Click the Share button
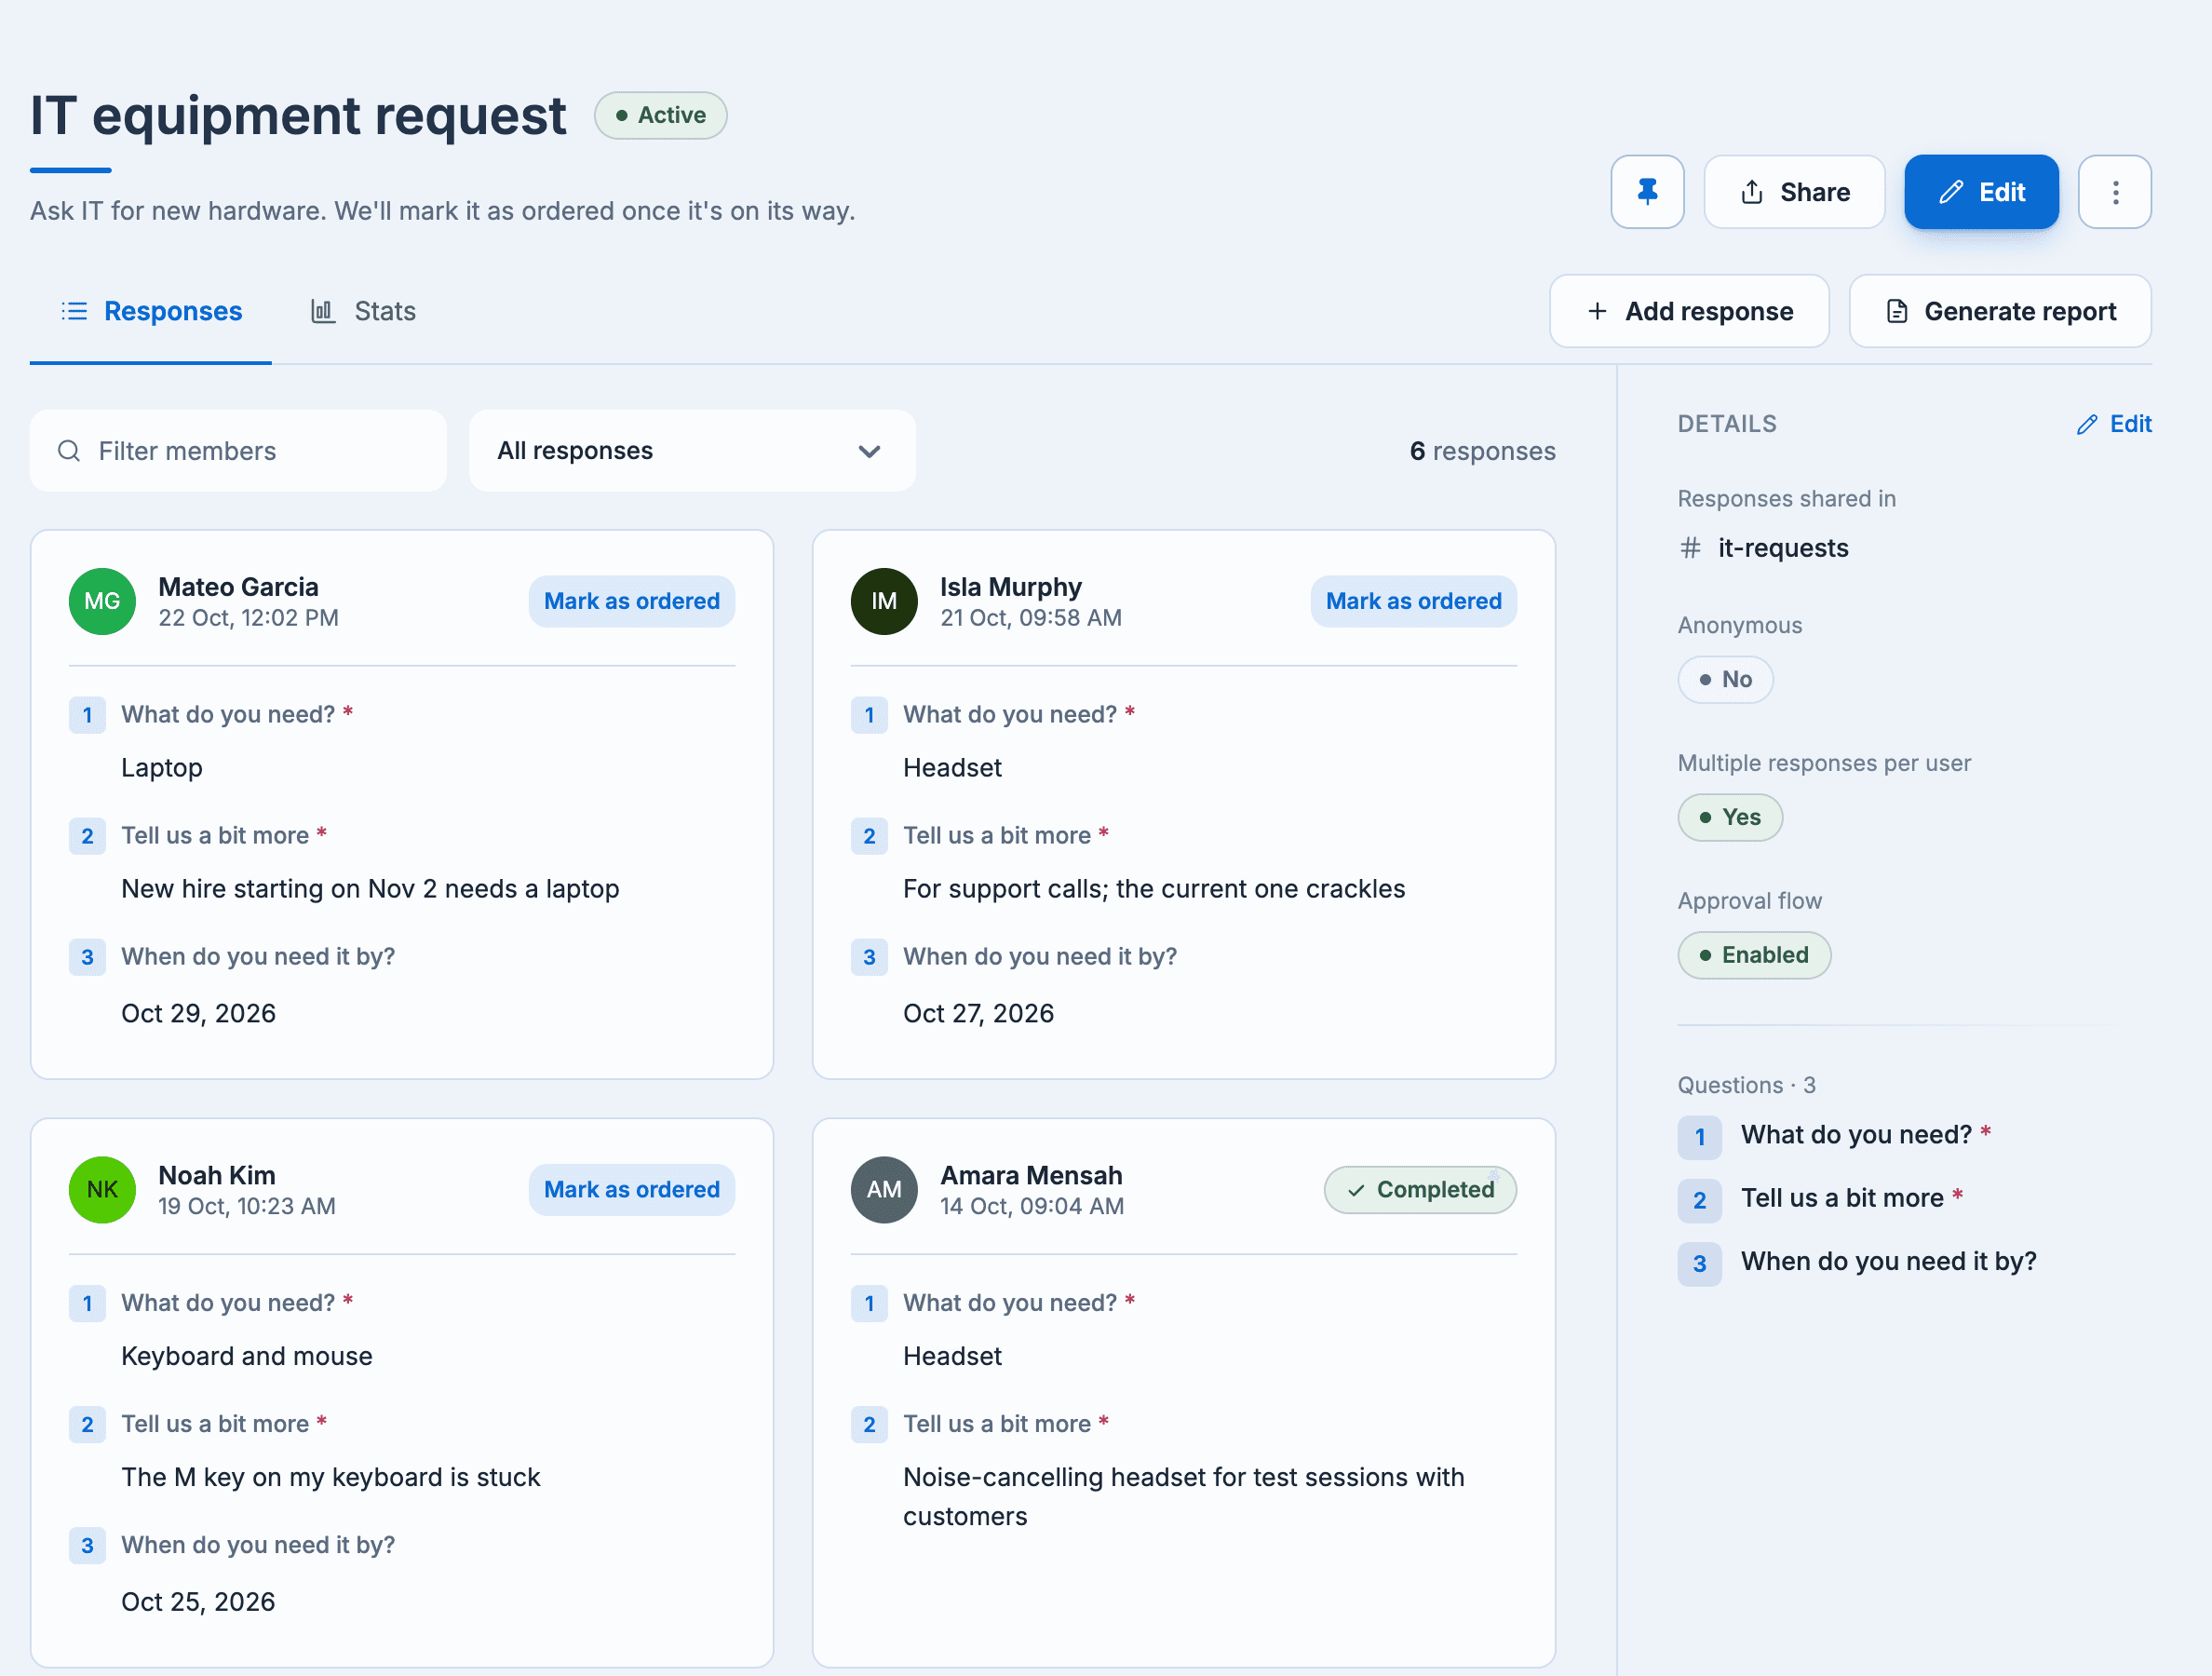The image size is (2212, 1676). 1795,192
